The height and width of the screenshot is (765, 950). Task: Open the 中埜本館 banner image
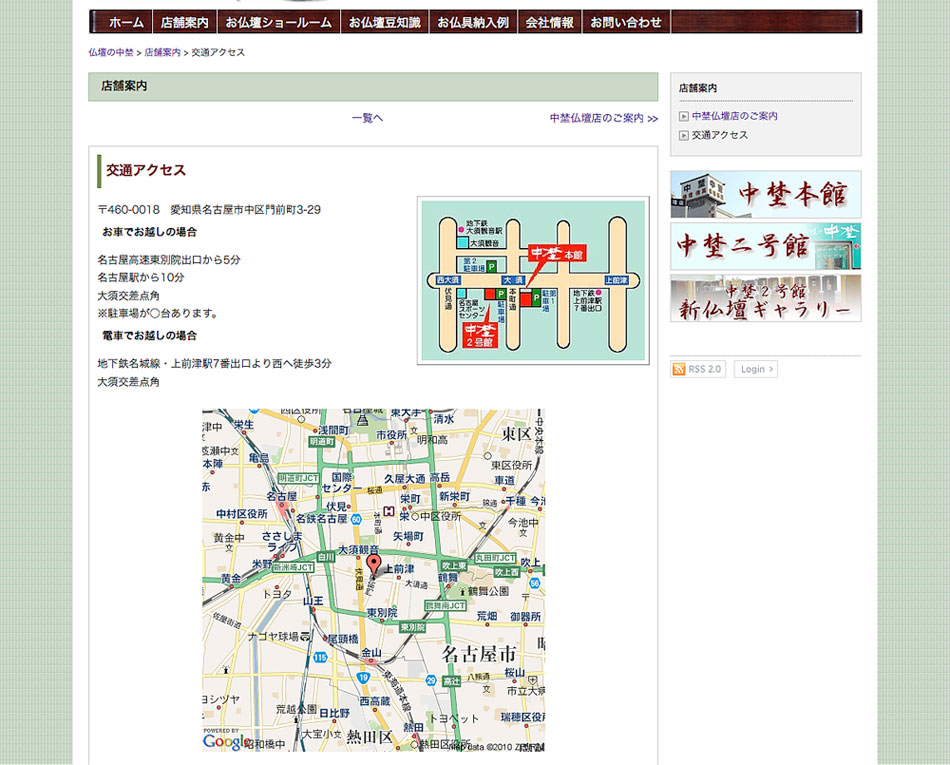pyautogui.click(x=765, y=194)
